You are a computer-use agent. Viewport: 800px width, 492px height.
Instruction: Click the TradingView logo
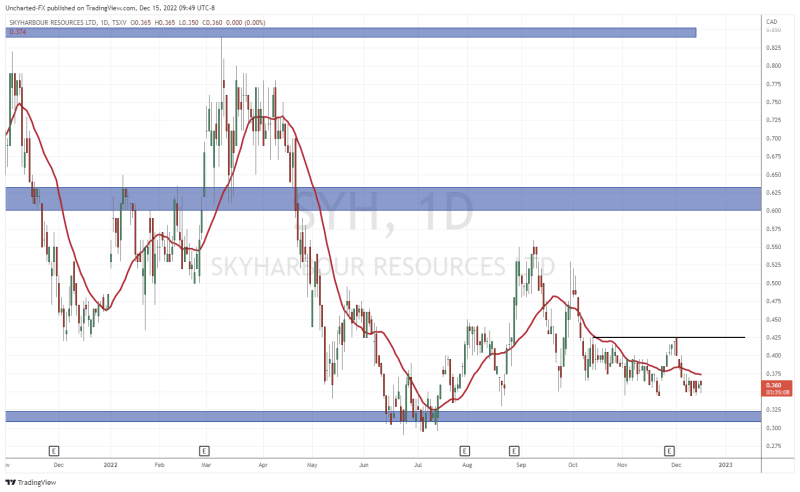pyautogui.click(x=31, y=482)
